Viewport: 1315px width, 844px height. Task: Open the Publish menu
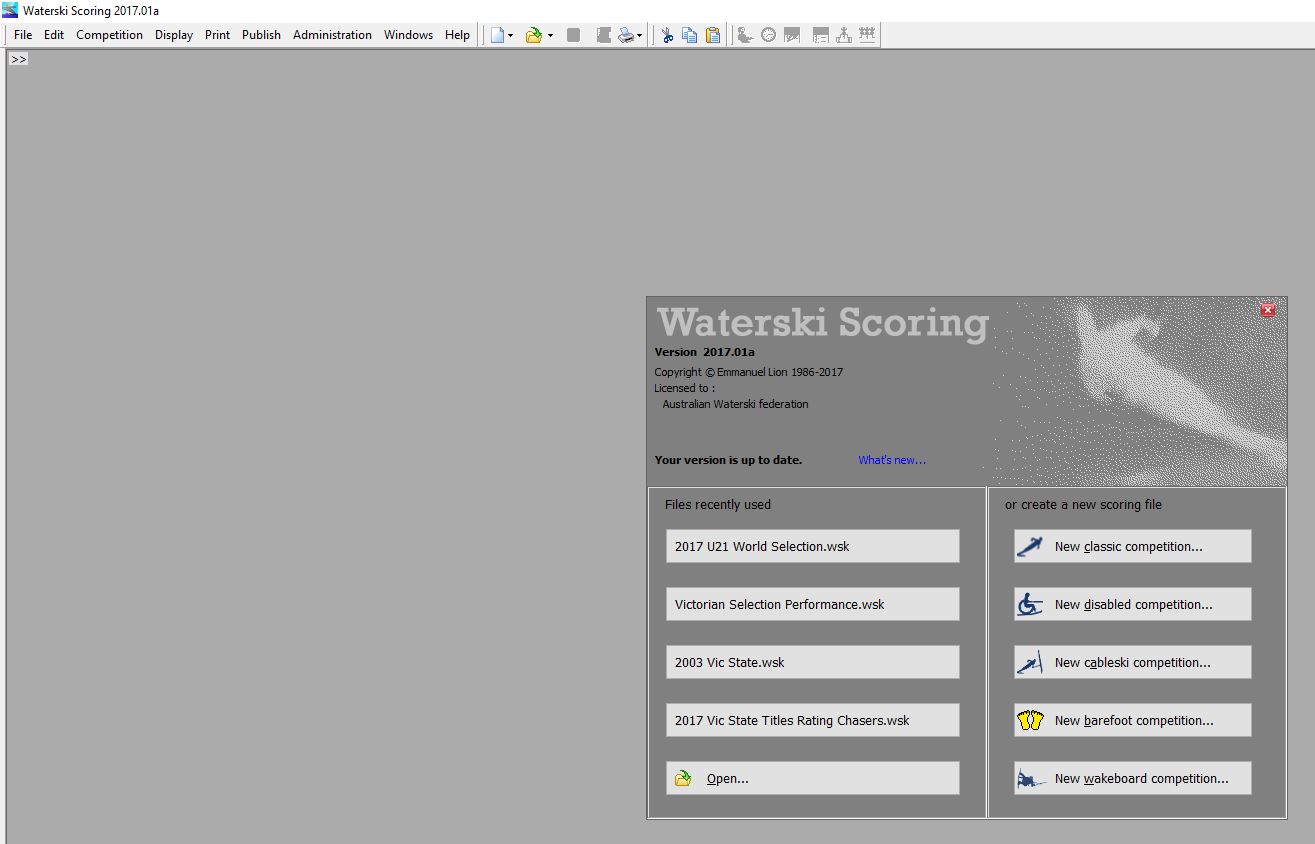261,34
